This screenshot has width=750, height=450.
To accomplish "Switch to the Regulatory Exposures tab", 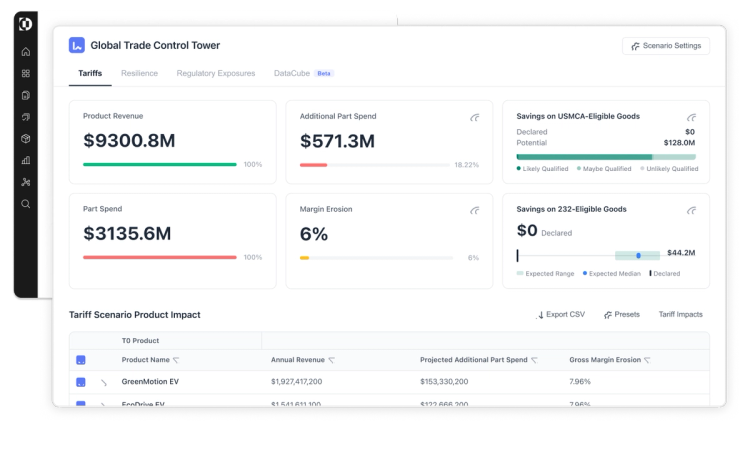I will 216,73.
